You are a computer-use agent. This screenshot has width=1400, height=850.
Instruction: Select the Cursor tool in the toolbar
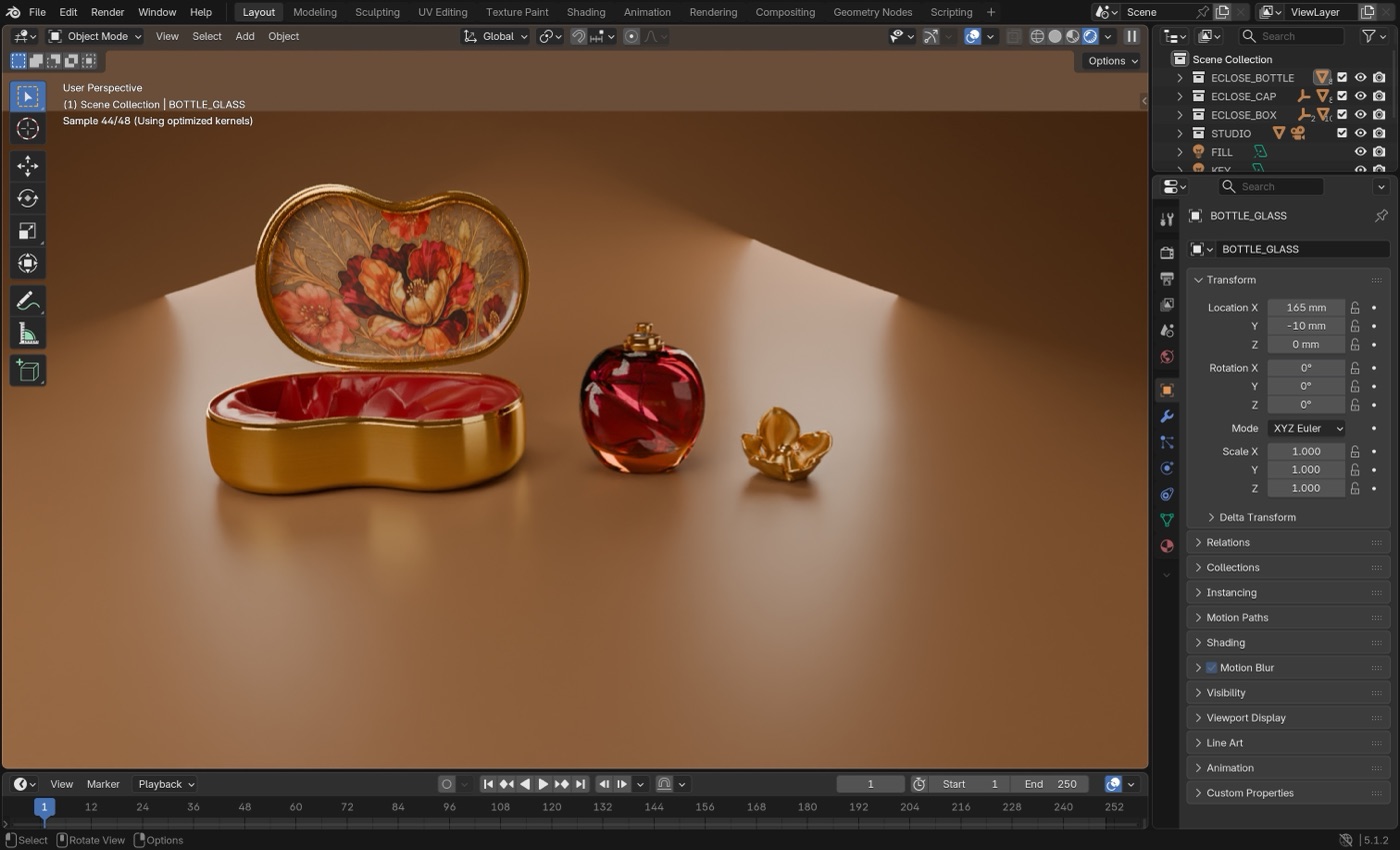(28, 129)
